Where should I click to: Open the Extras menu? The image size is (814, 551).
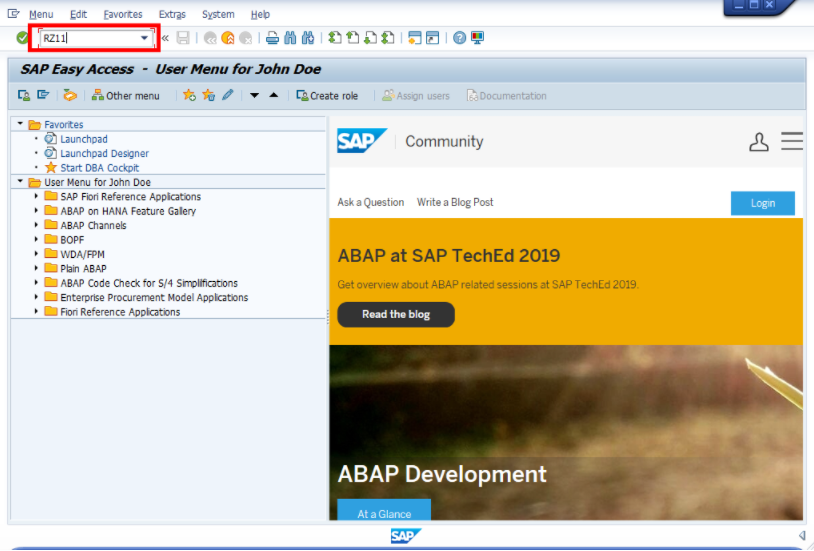tap(172, 15)
